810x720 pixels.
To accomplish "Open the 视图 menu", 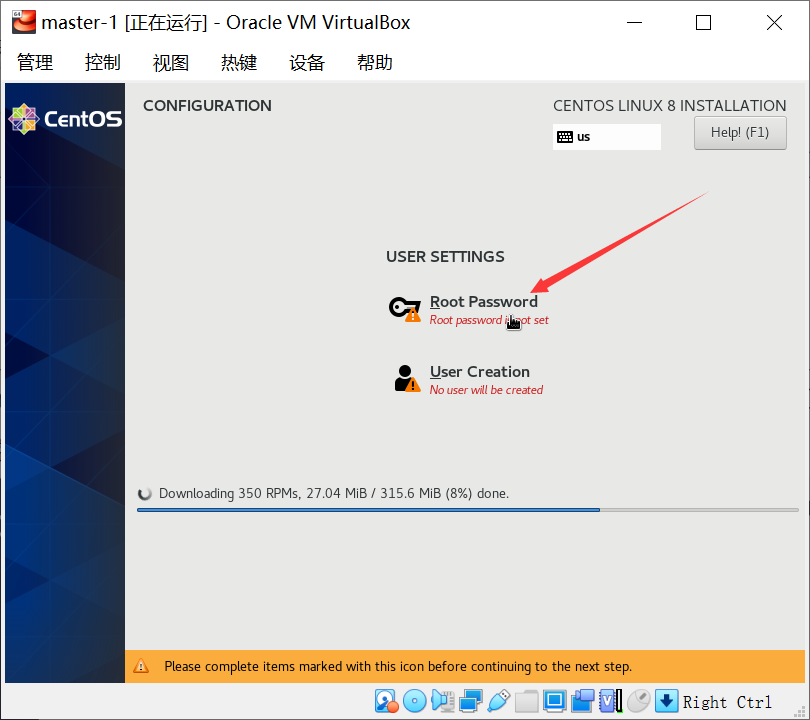I will pyautogui.click(x=170, y=62).
